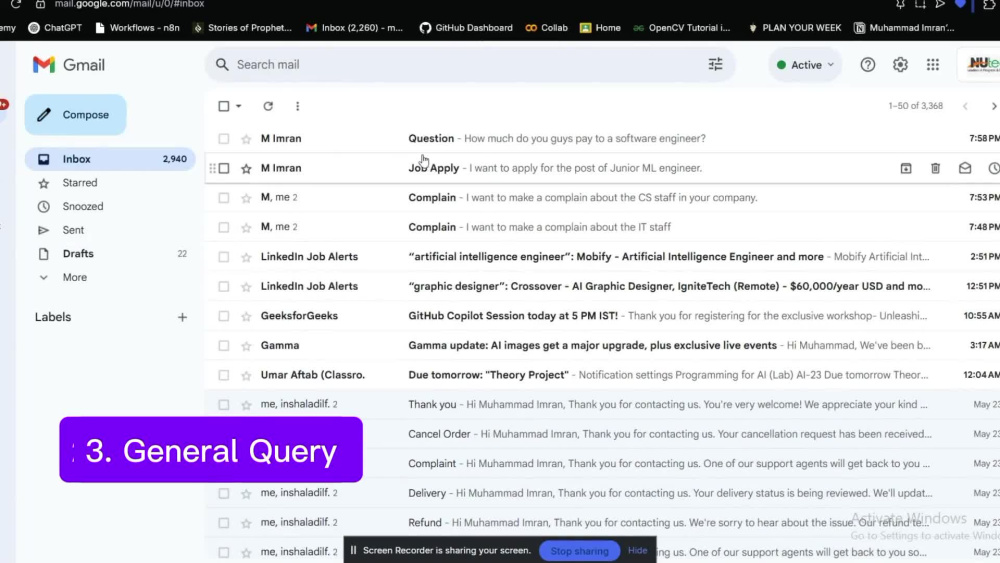This screenshot has height=563, width=1000.
Task: Star the Job Apply email
Action: [x=246, y=168]
